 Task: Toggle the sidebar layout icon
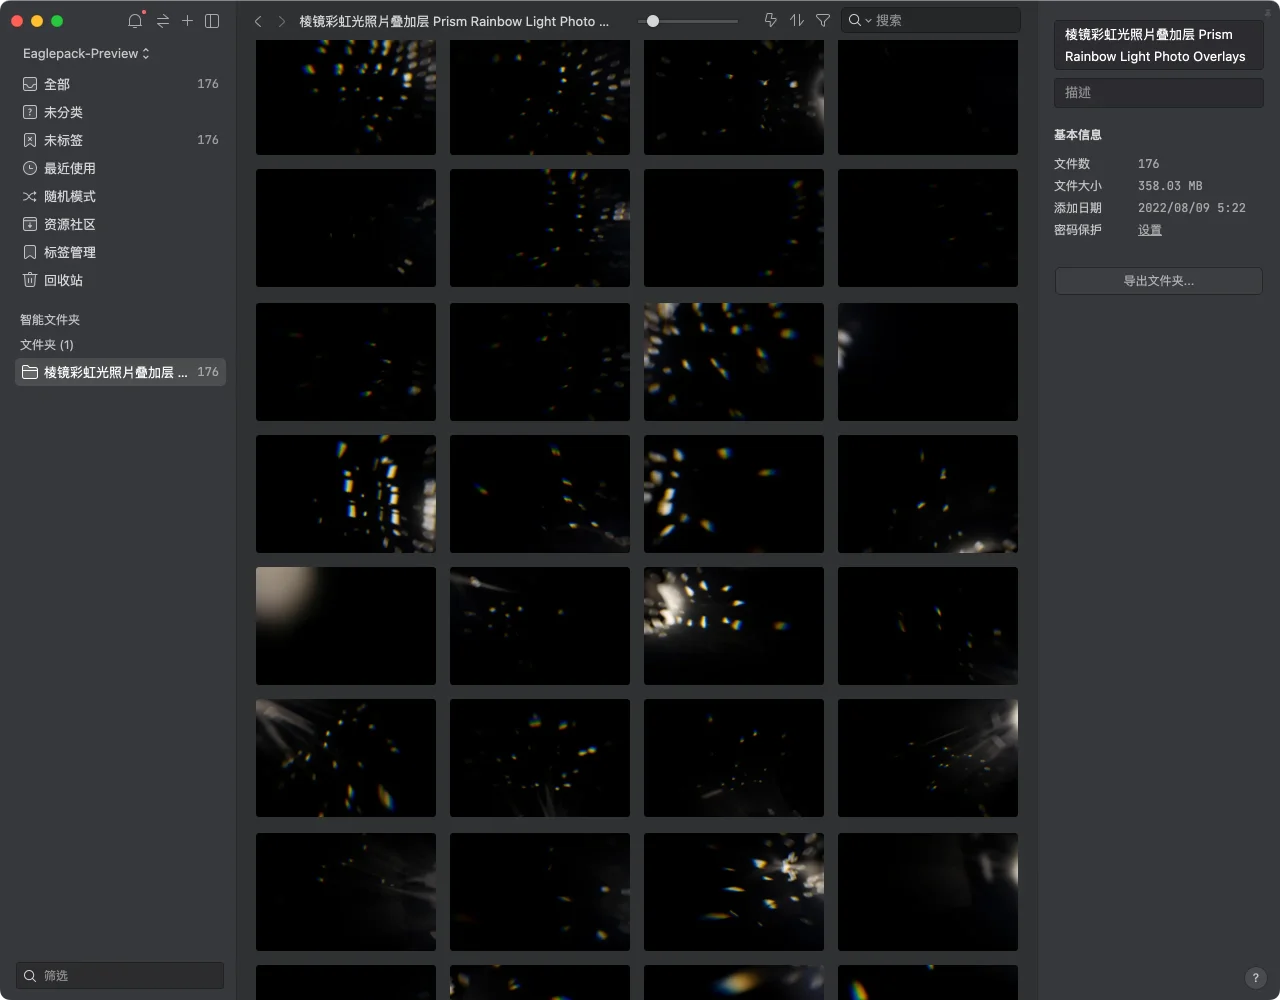click(x=212, y=21)
